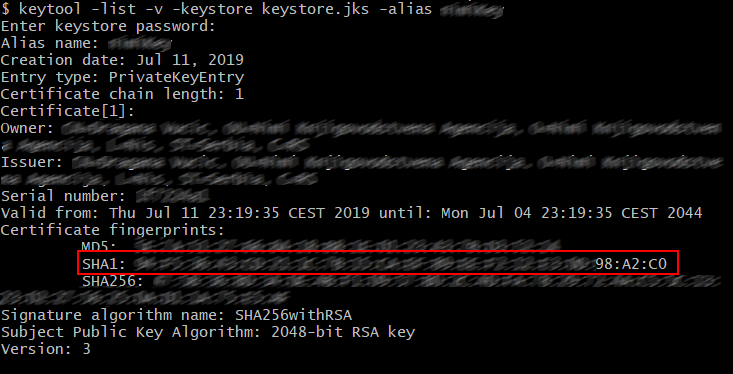
Task: Click the MD5 fingerprint label
Action: [99, 246]
